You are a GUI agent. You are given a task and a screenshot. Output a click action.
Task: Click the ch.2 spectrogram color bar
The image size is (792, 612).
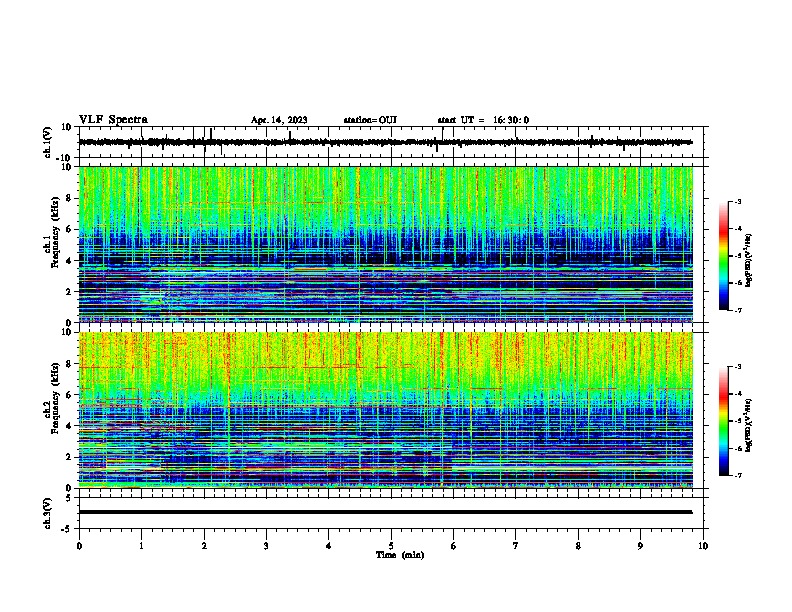724,421
